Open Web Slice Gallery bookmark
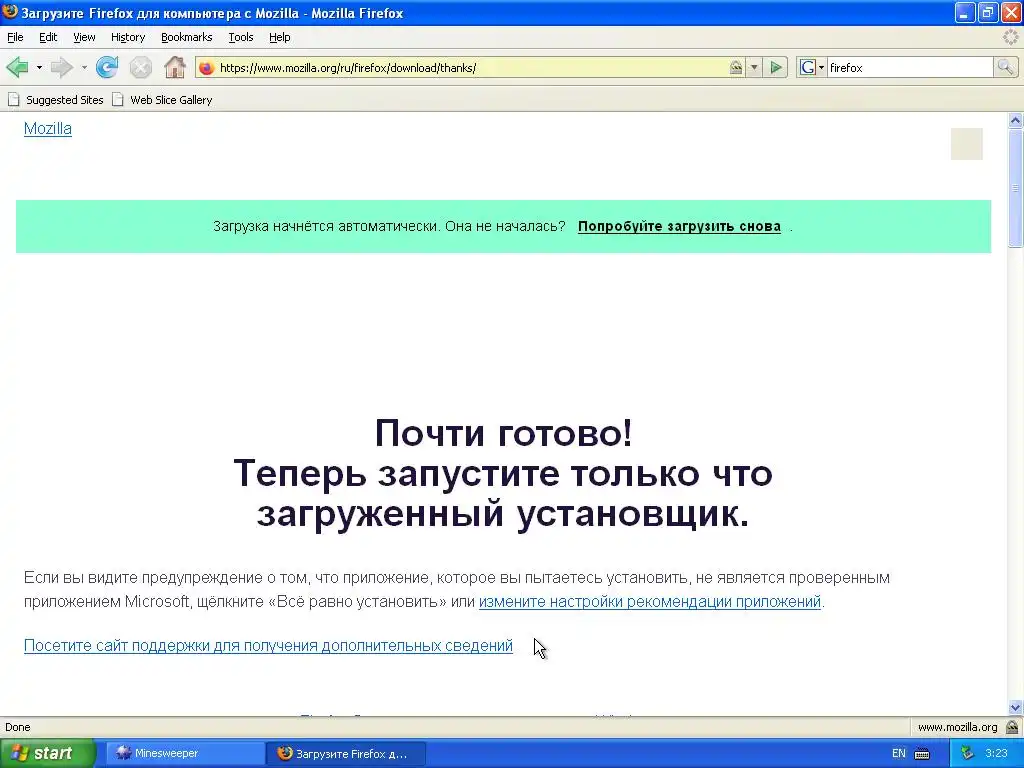The height and width of the screenshot is (768, 1024). (x=162, y=100)
